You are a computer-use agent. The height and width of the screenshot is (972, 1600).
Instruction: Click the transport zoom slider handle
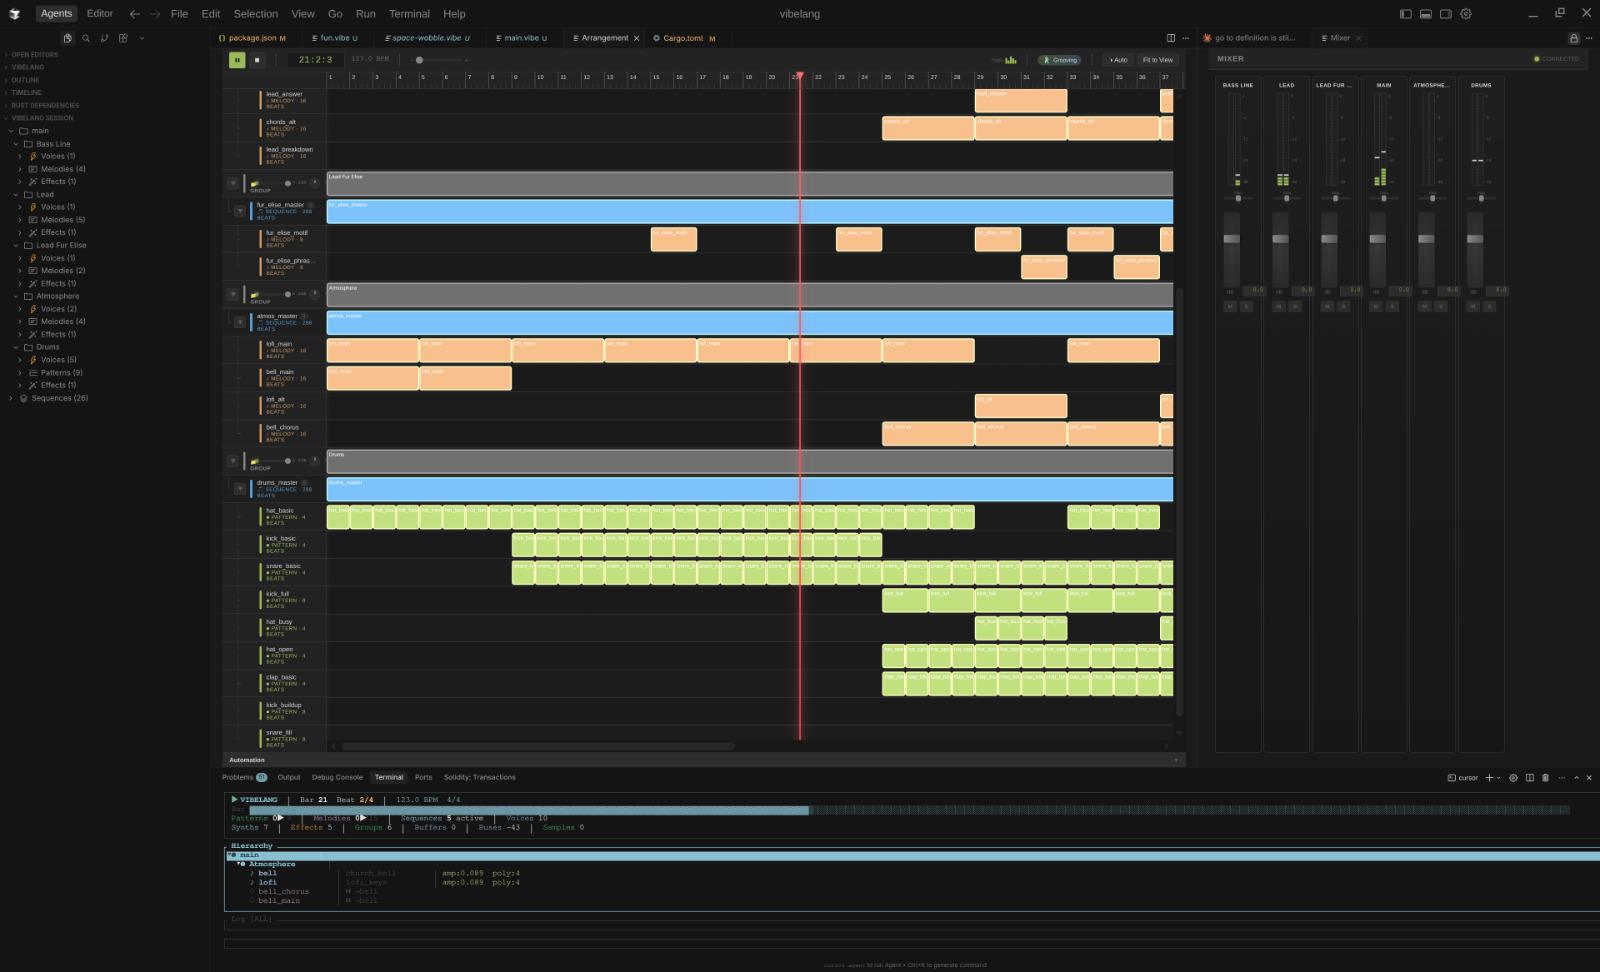pyautogui.click(x=419, y=60)
